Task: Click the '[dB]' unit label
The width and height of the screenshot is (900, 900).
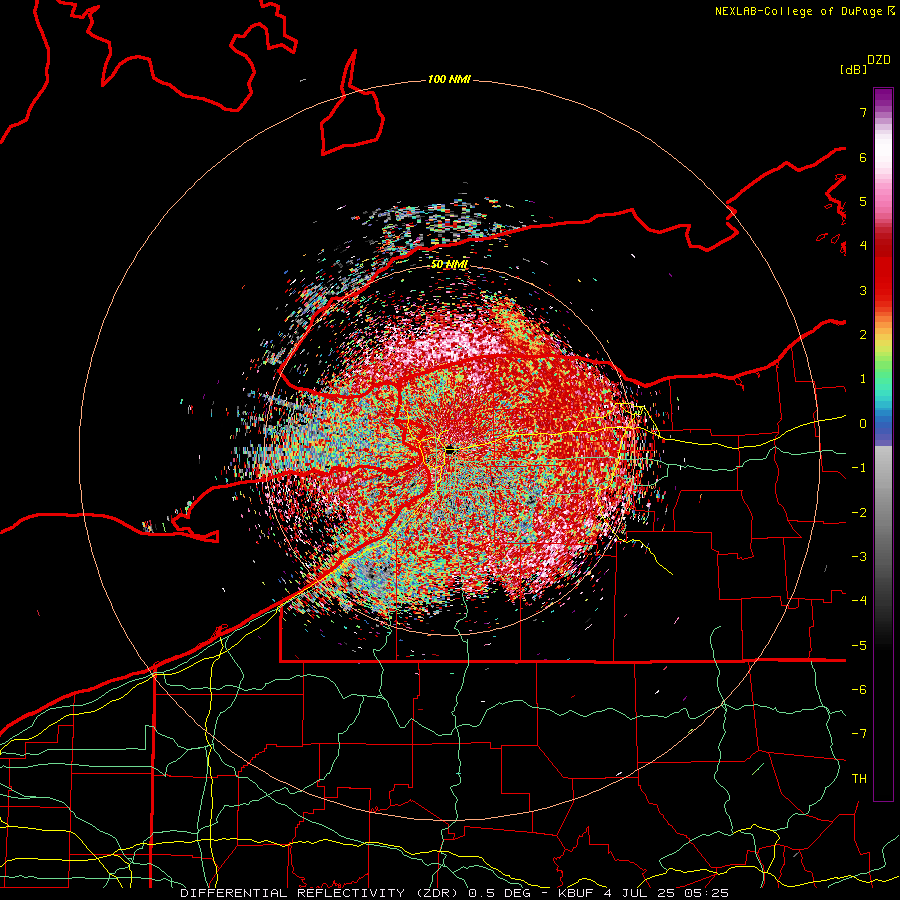Action: click(x=853, y=69)
